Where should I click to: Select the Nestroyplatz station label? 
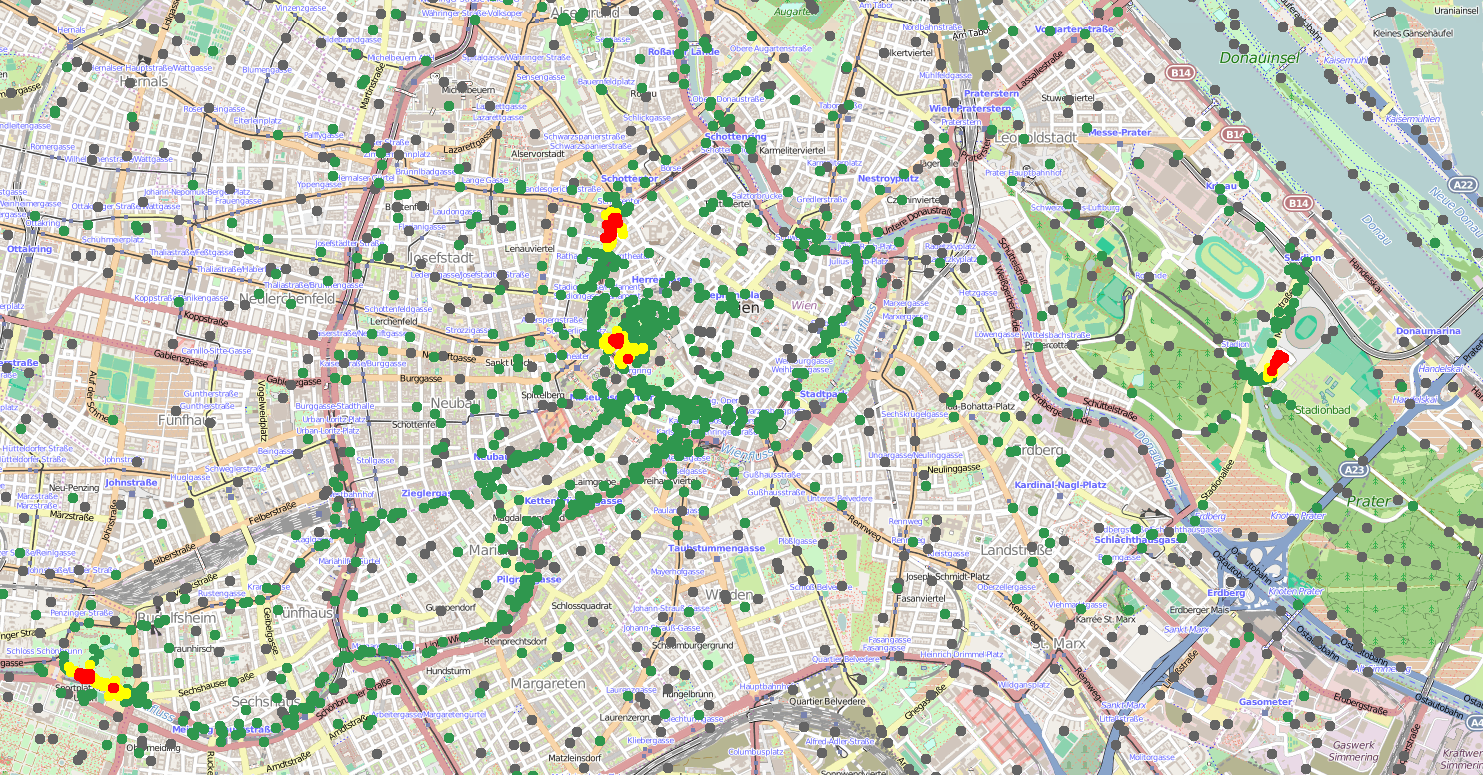click(888, 178)
